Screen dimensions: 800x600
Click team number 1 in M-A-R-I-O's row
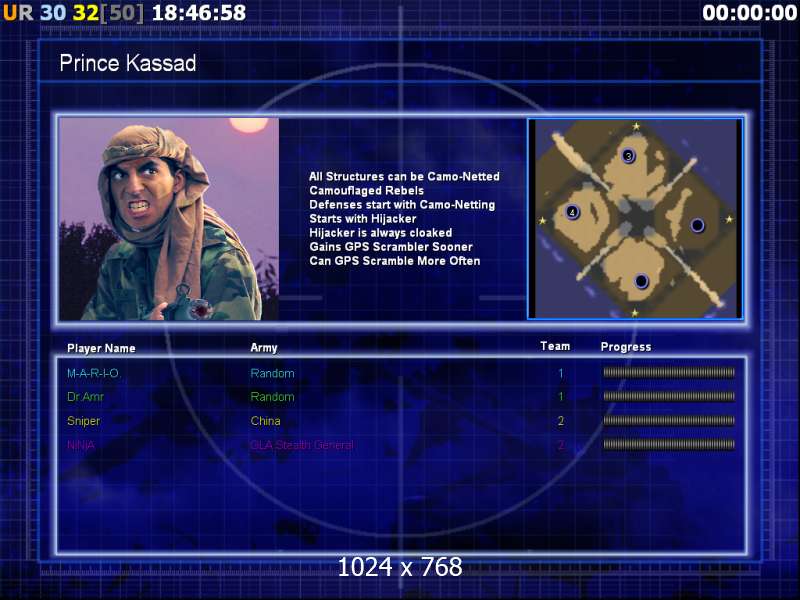pyautogui.click(x=561, y=373)
